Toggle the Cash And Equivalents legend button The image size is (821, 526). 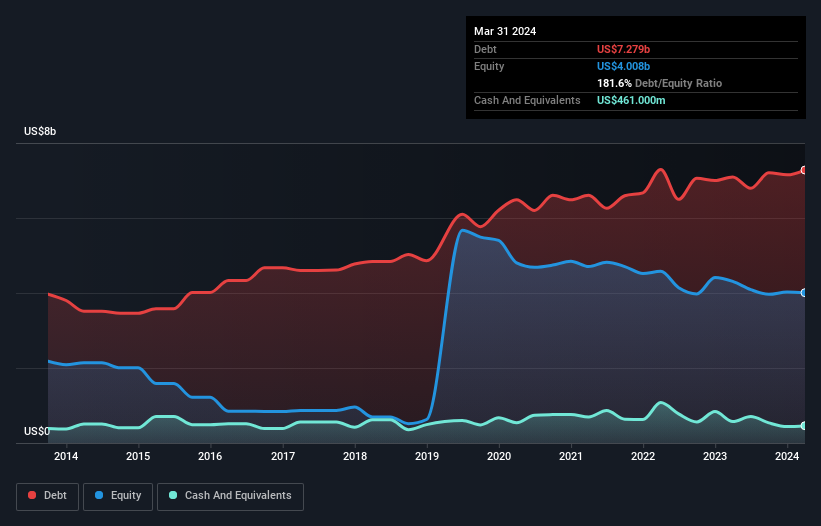[x=230, y=496]
